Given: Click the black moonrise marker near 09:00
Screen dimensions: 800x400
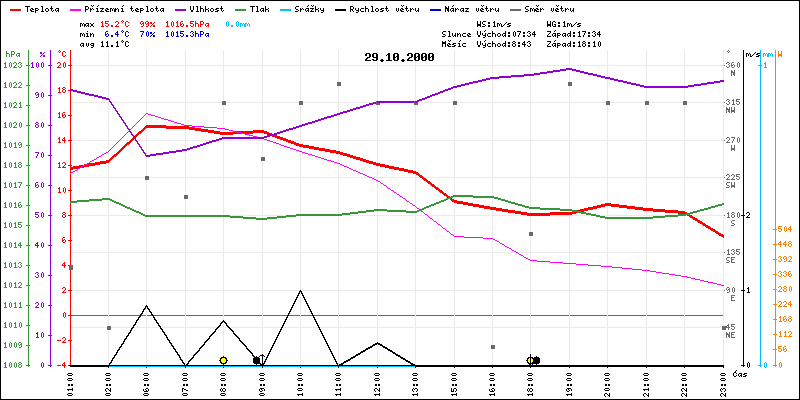Looking at the screenshot, I should 257,360.
